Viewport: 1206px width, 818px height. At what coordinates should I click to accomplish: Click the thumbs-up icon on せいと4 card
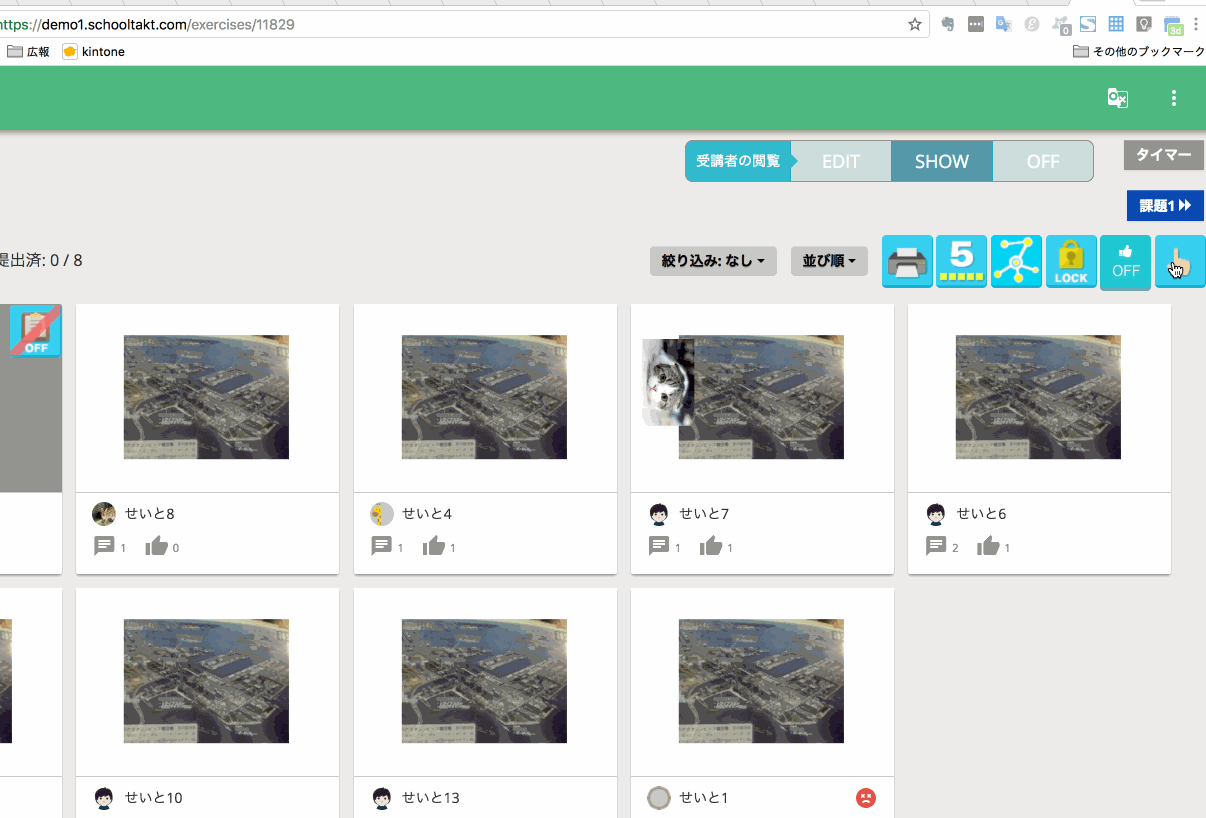point(433,546)
